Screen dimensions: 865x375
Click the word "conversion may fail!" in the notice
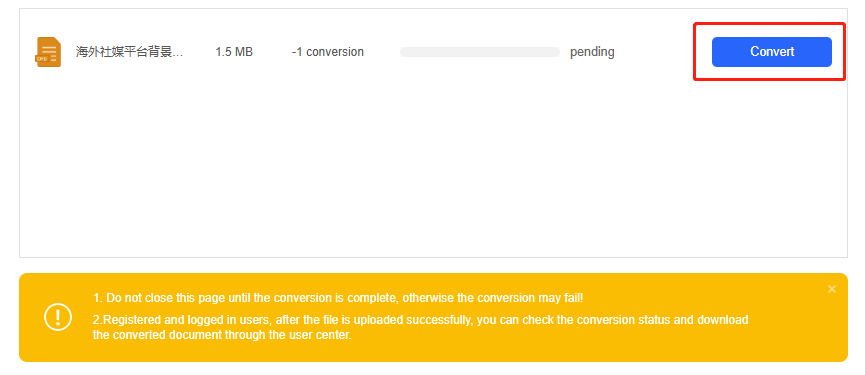coord(530,298)
